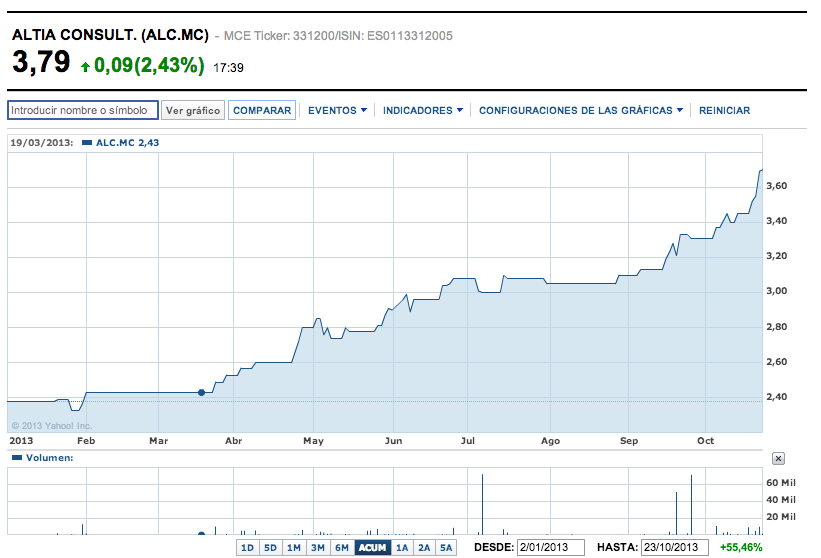The image size is (821, 558).
Task: Show the 1A yearly range
Action: pos(402,548)
